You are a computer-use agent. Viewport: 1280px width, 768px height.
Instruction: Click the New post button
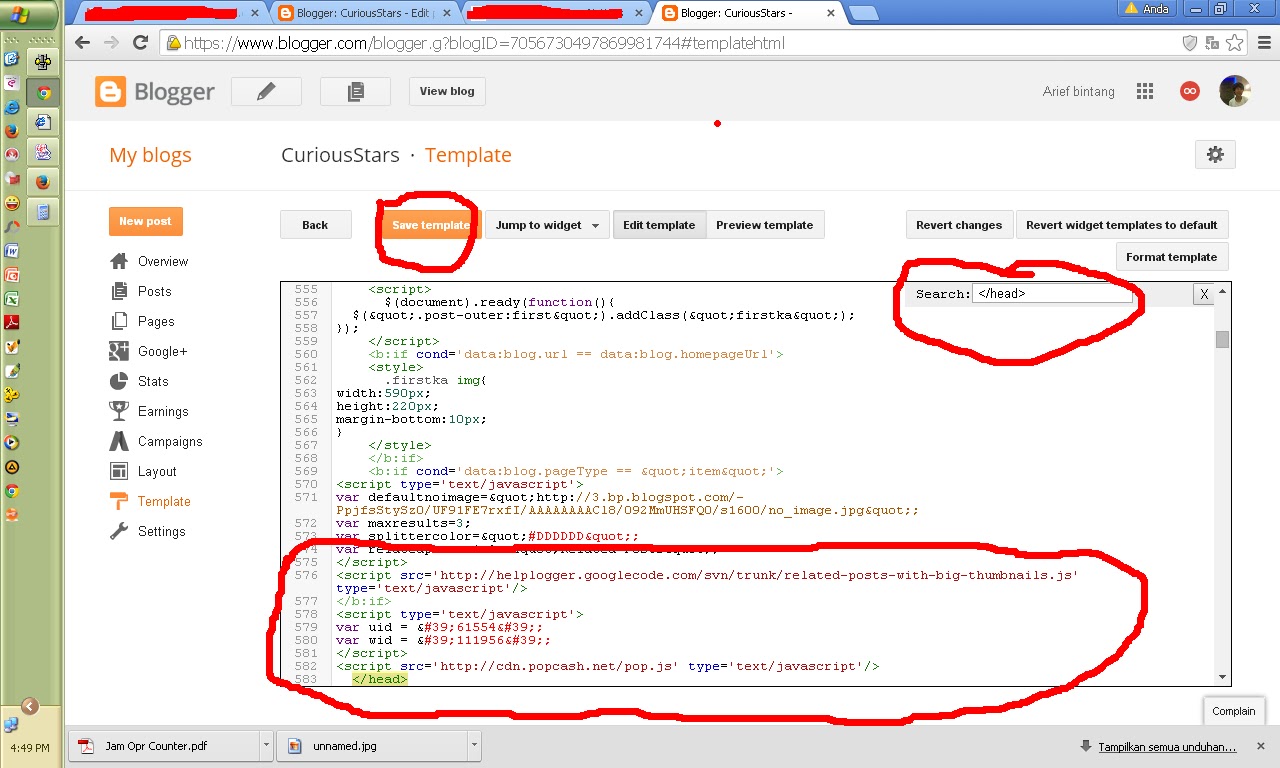point(145,221)
